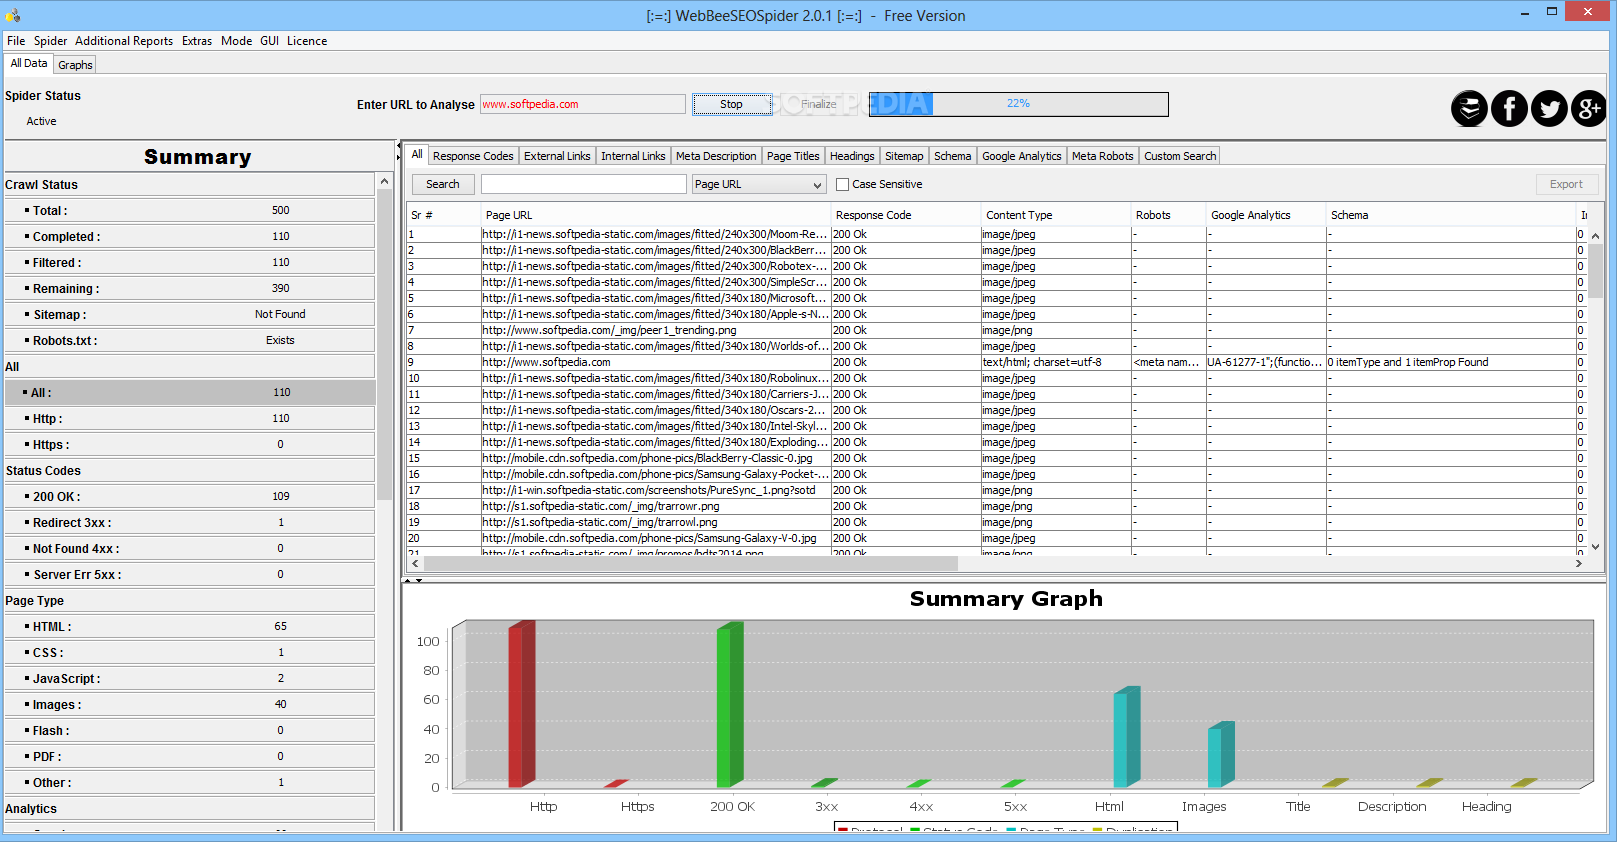Screen dimensions: 1617x842
Task: Open the Extras menu
Action: point(197,41)
